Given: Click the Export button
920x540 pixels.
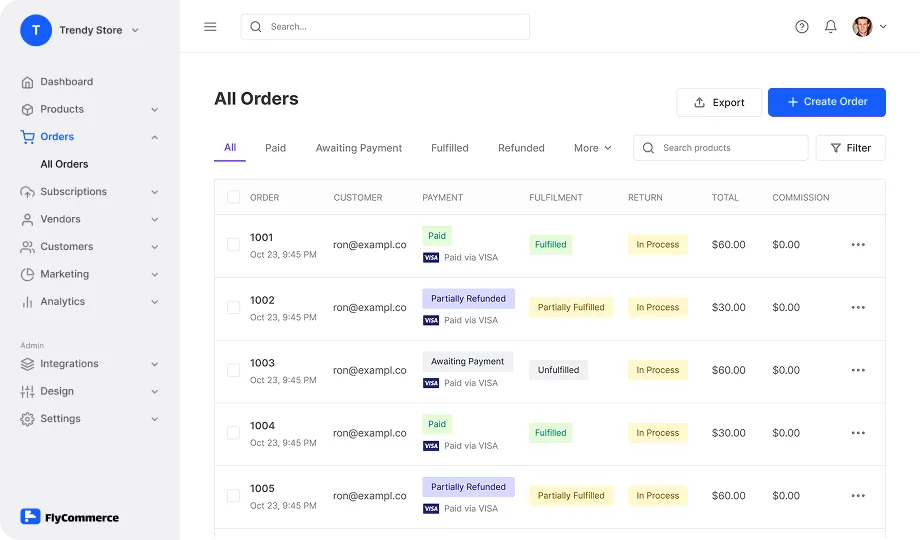Looking at the screenshot, I should [719, 103].
